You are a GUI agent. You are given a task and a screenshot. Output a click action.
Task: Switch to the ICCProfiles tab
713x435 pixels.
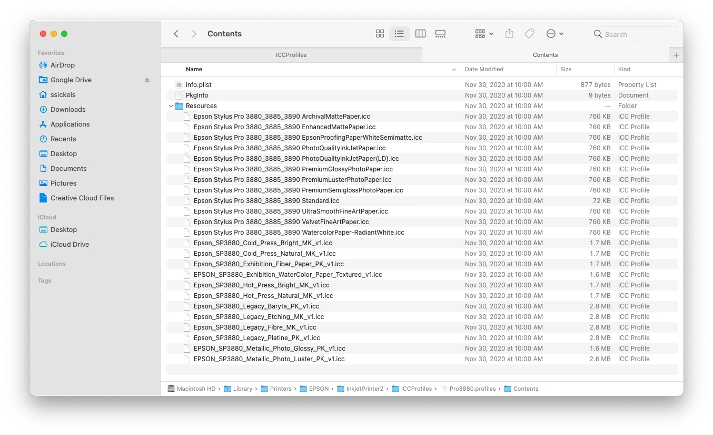click(x=291, y=55)
